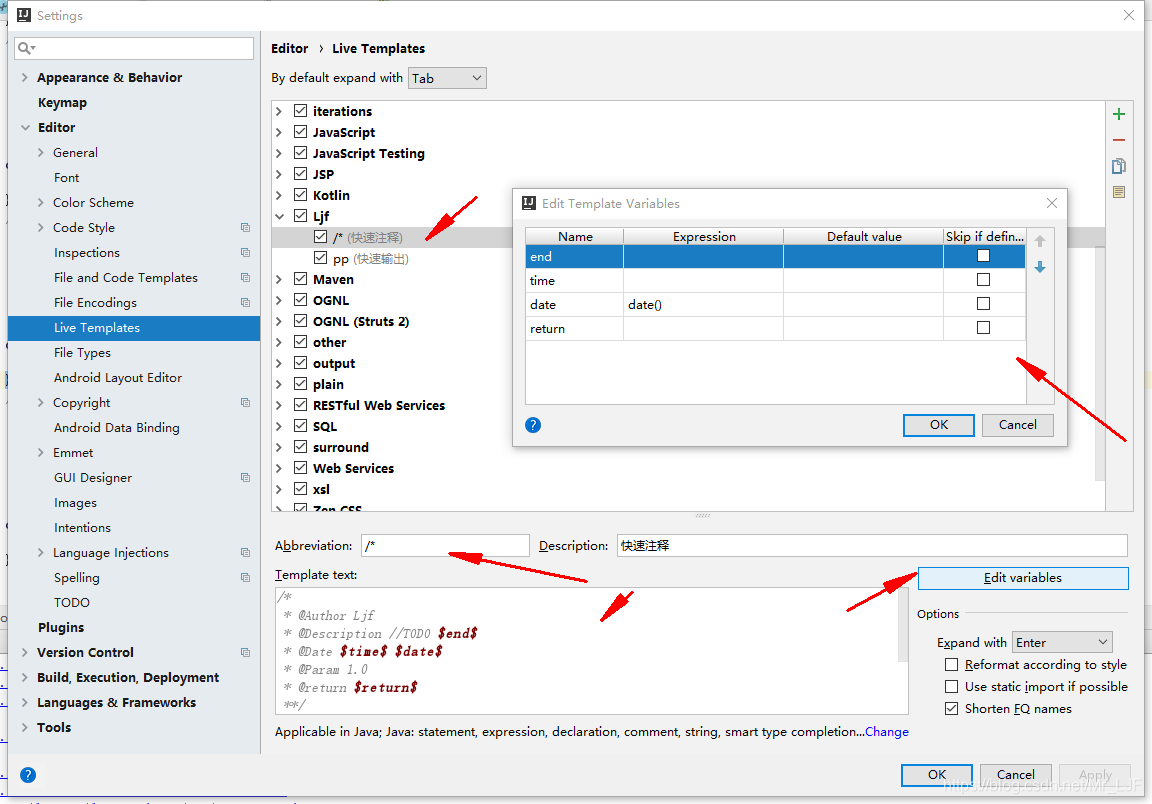
Task: Collapse the Editor section
Action: [24, 128]
